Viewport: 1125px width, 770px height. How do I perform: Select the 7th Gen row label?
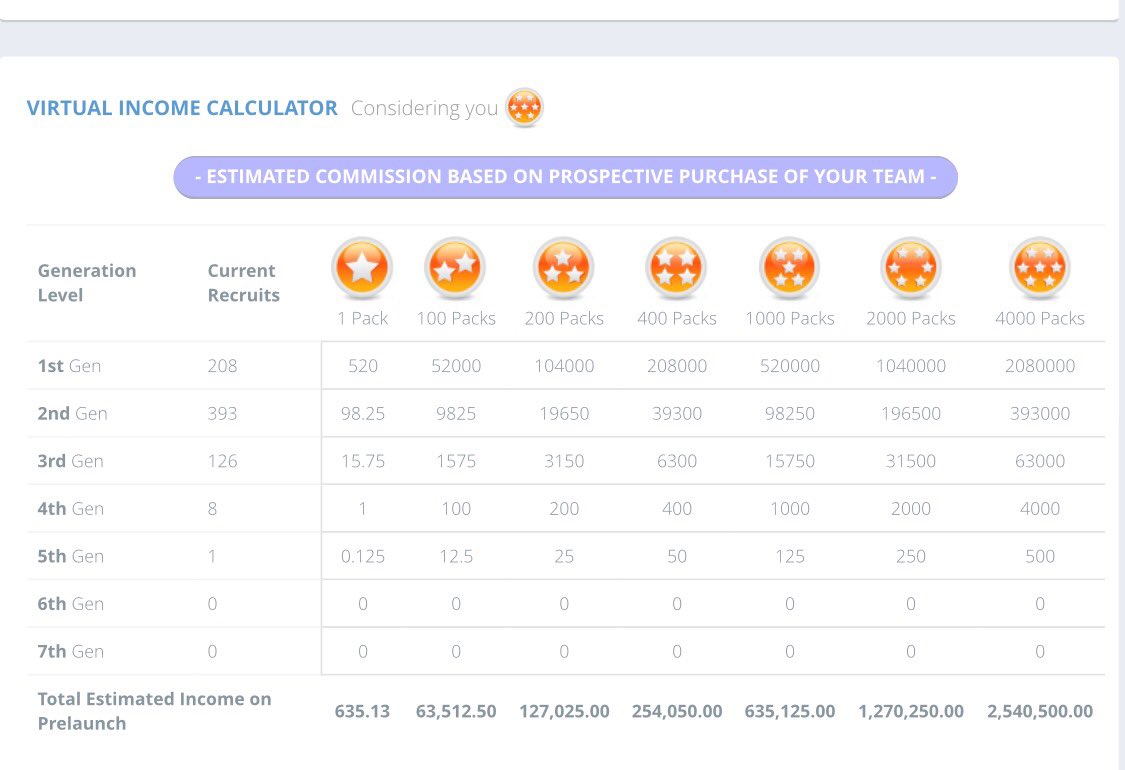tap(71, 652)
